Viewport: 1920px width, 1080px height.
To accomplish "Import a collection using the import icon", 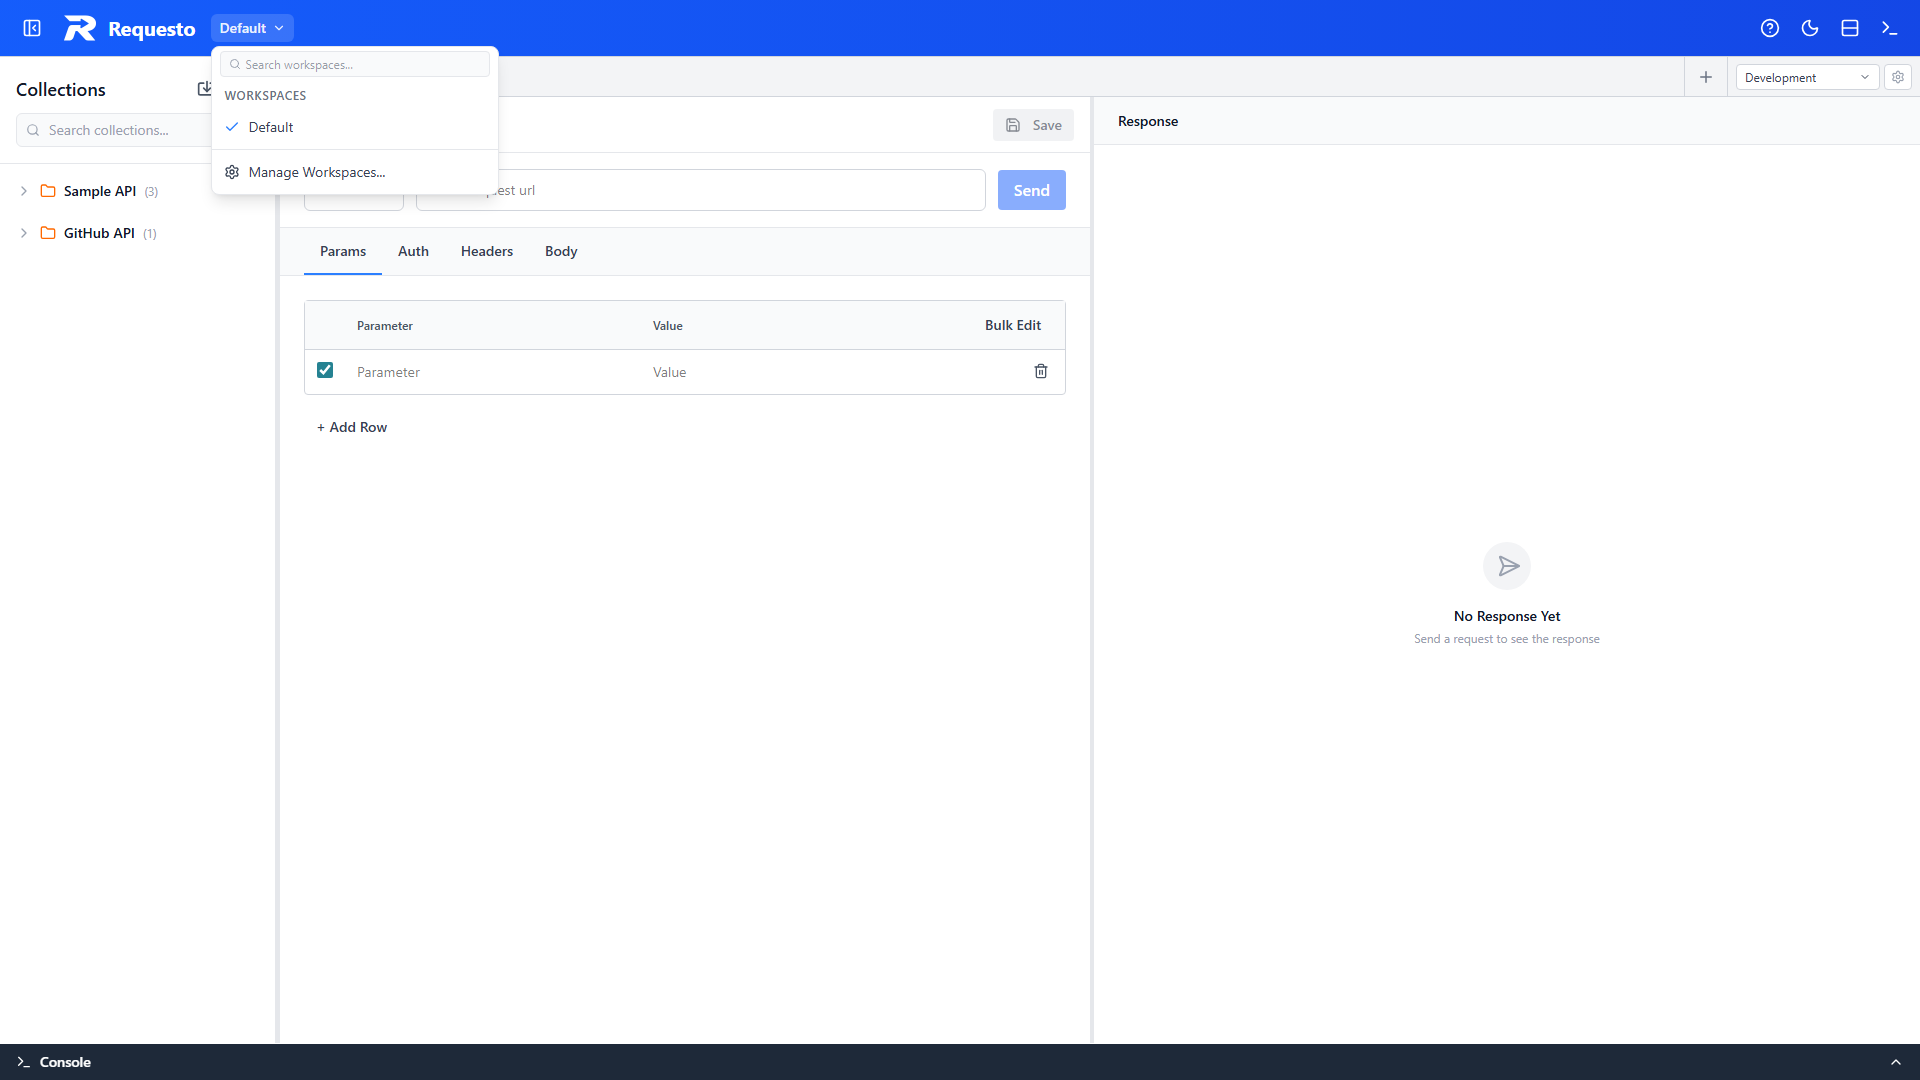I will click(205, 88).
